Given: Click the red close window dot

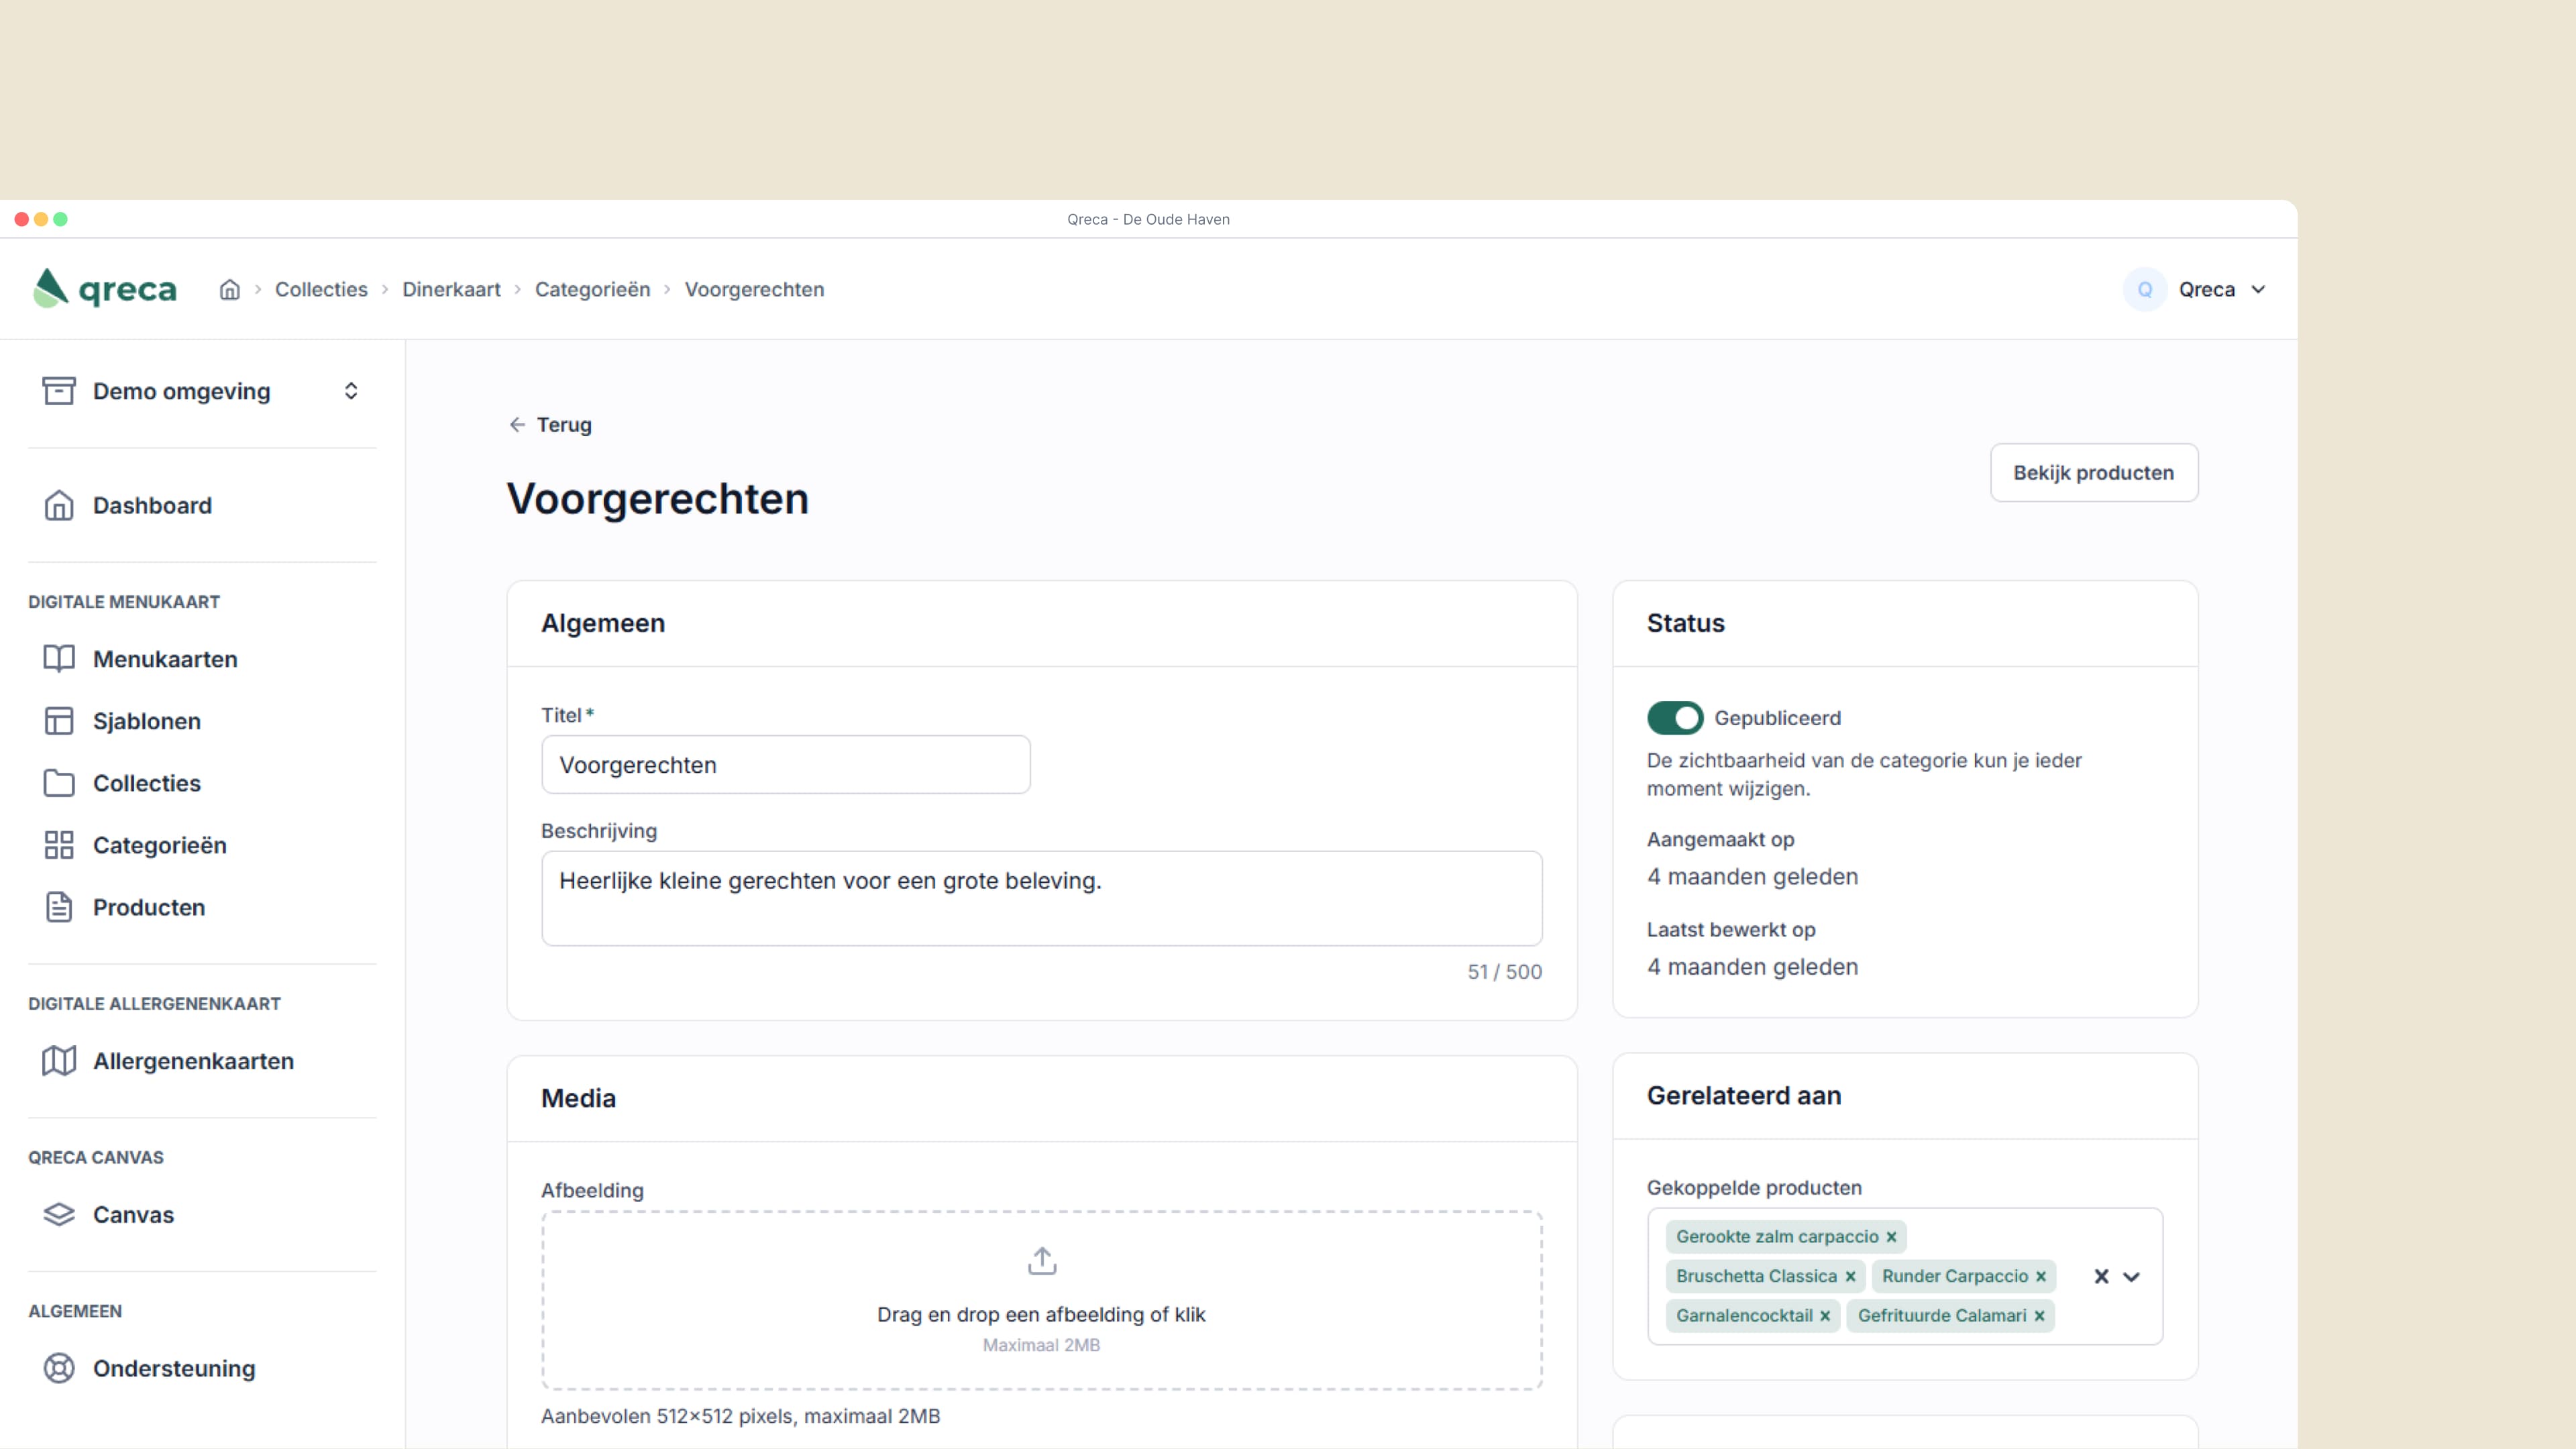Looking at the screenshot, I should point(21,219).
